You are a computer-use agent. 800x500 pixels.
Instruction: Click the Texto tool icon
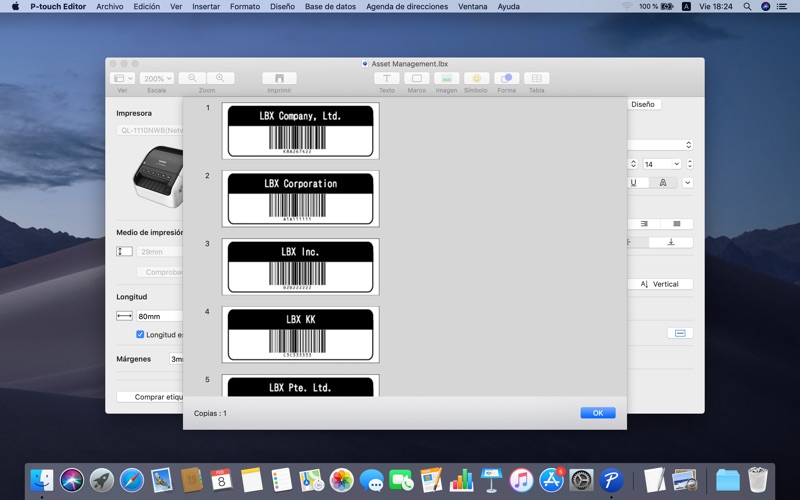(386, 78)
